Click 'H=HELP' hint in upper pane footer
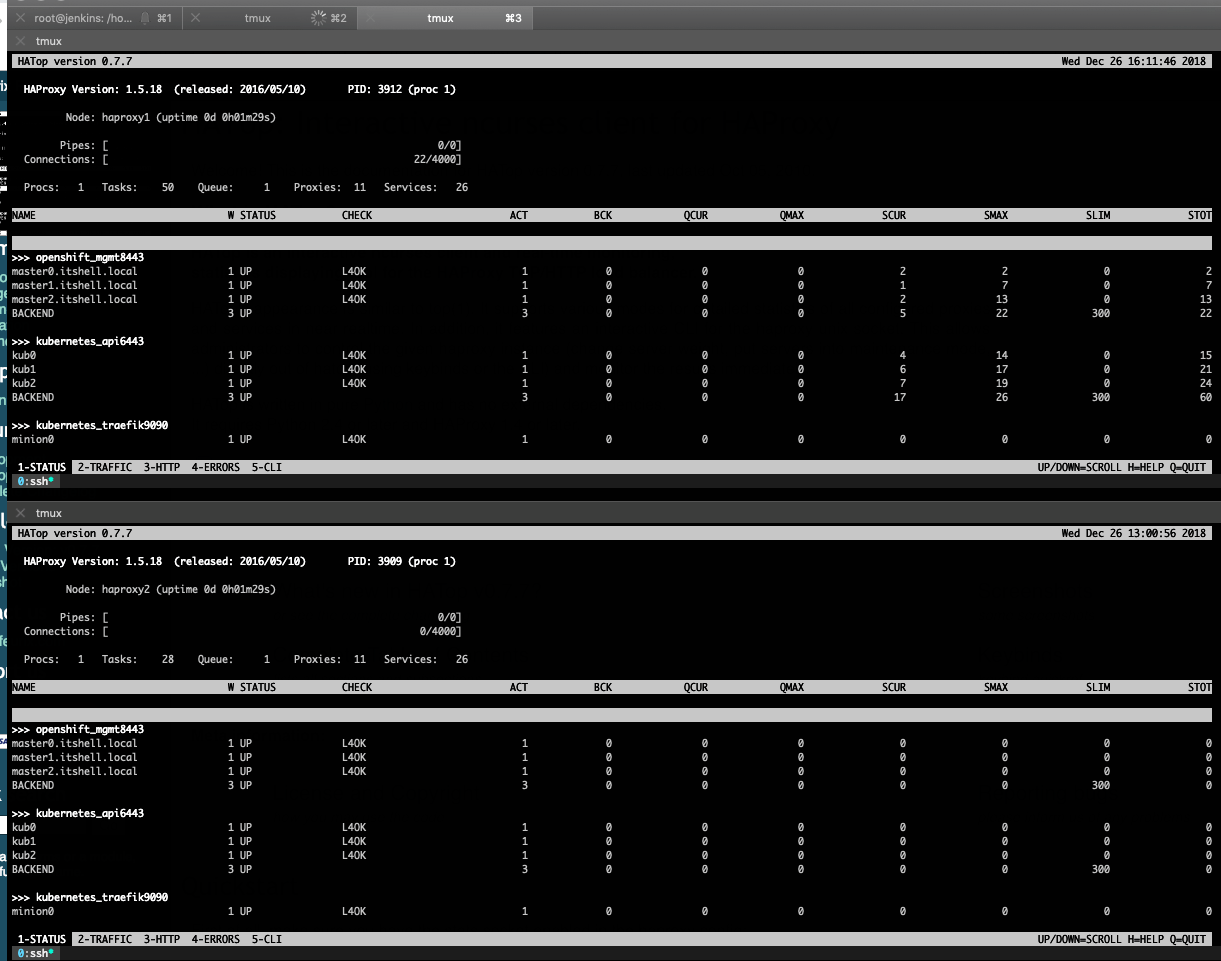This screenshot has height=961, width=1221. click(x=1146, y=467)
